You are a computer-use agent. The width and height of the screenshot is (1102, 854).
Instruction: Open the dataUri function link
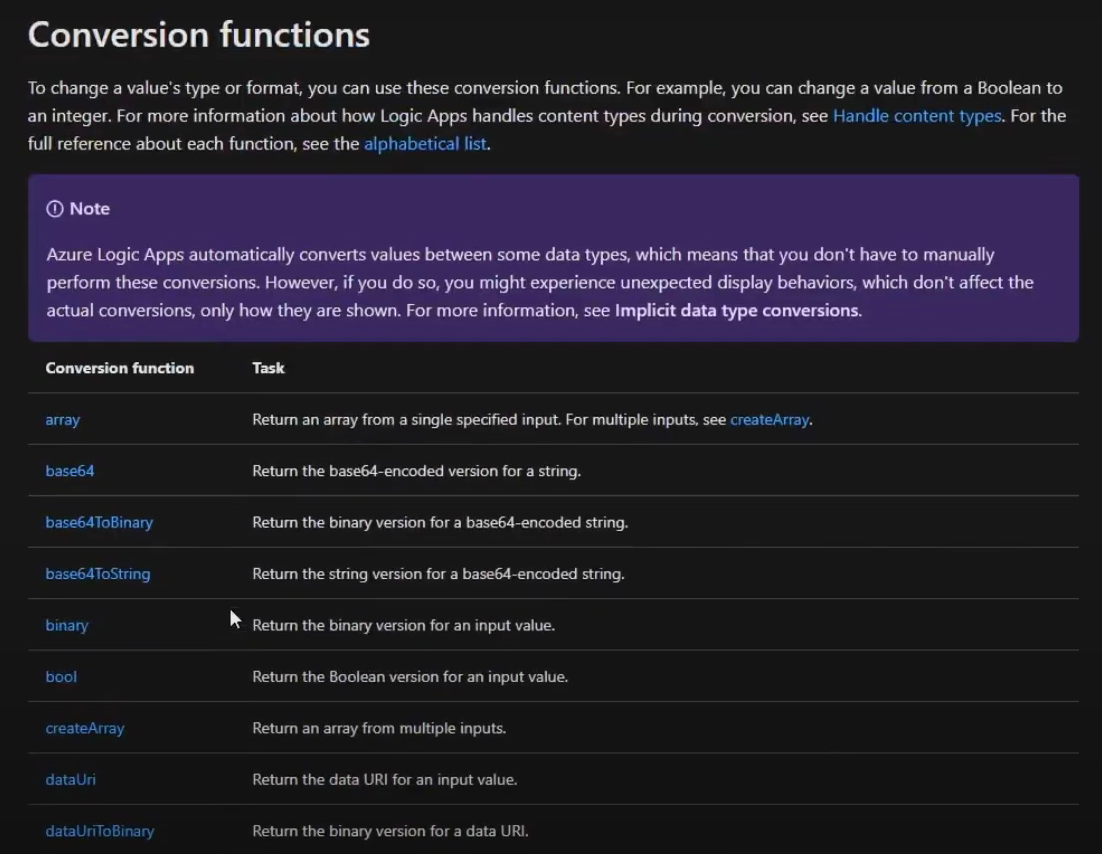tap(70, 779)
